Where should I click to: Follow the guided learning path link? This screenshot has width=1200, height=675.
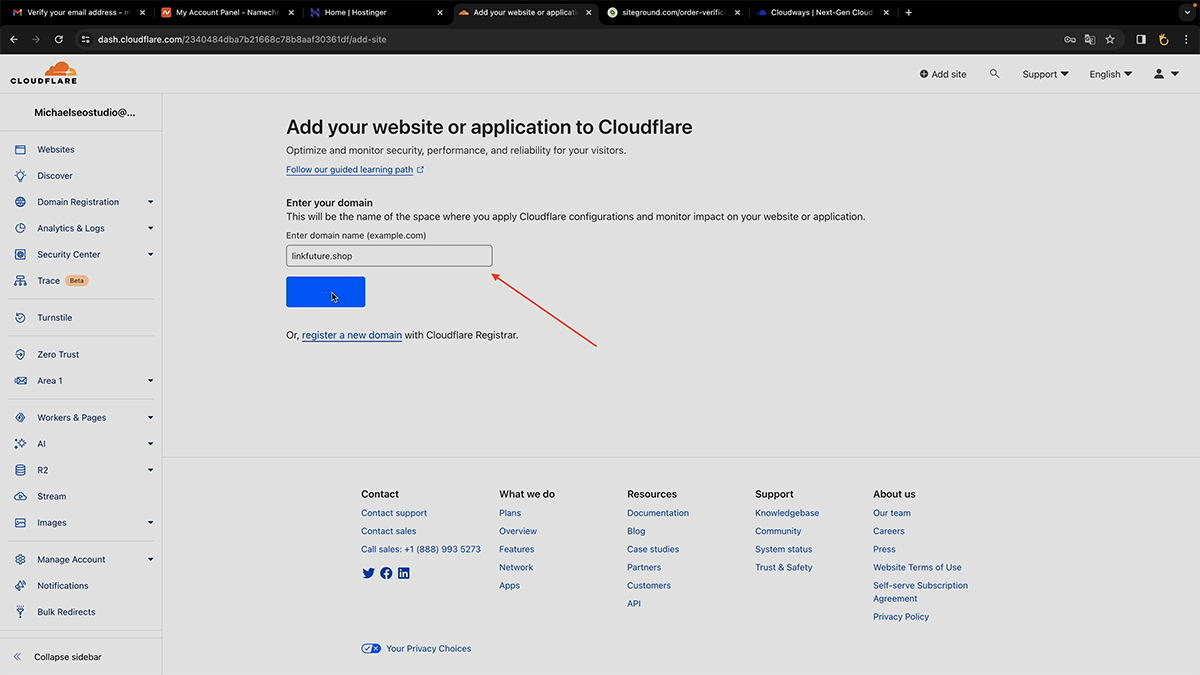tap(355, 170)
